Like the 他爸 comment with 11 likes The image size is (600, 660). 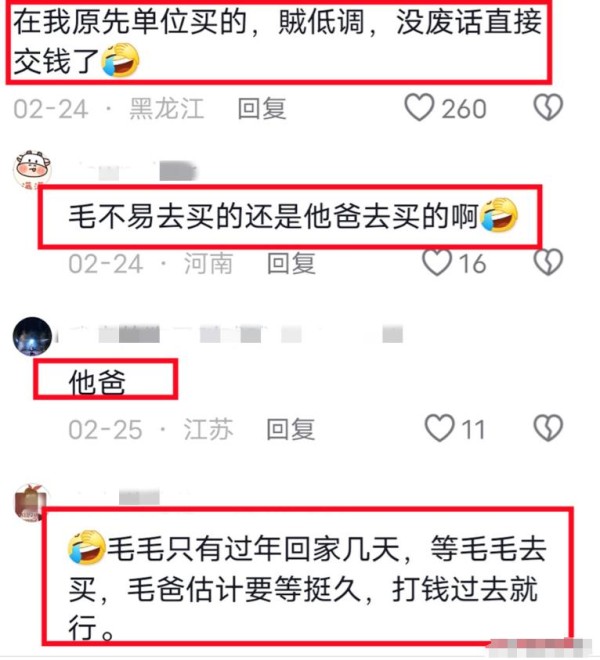(440, 428)
